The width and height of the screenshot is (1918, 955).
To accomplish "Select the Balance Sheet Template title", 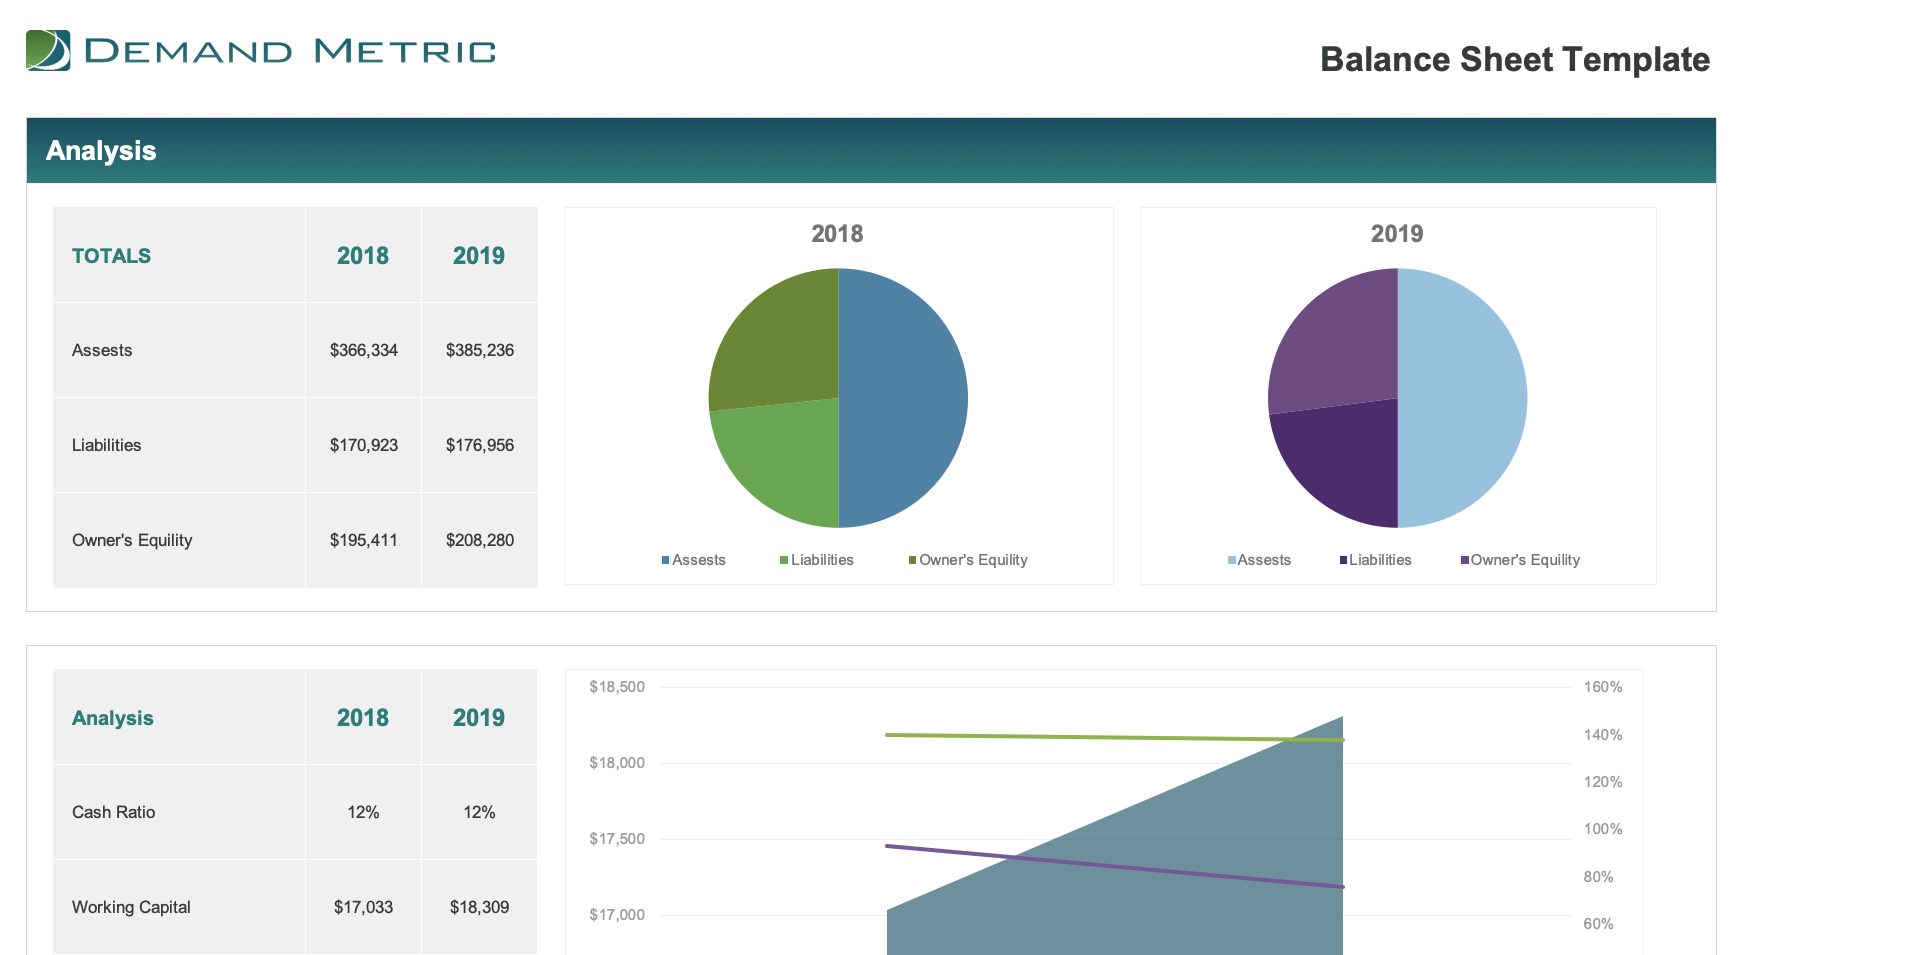I will (x=1515, y=59).
